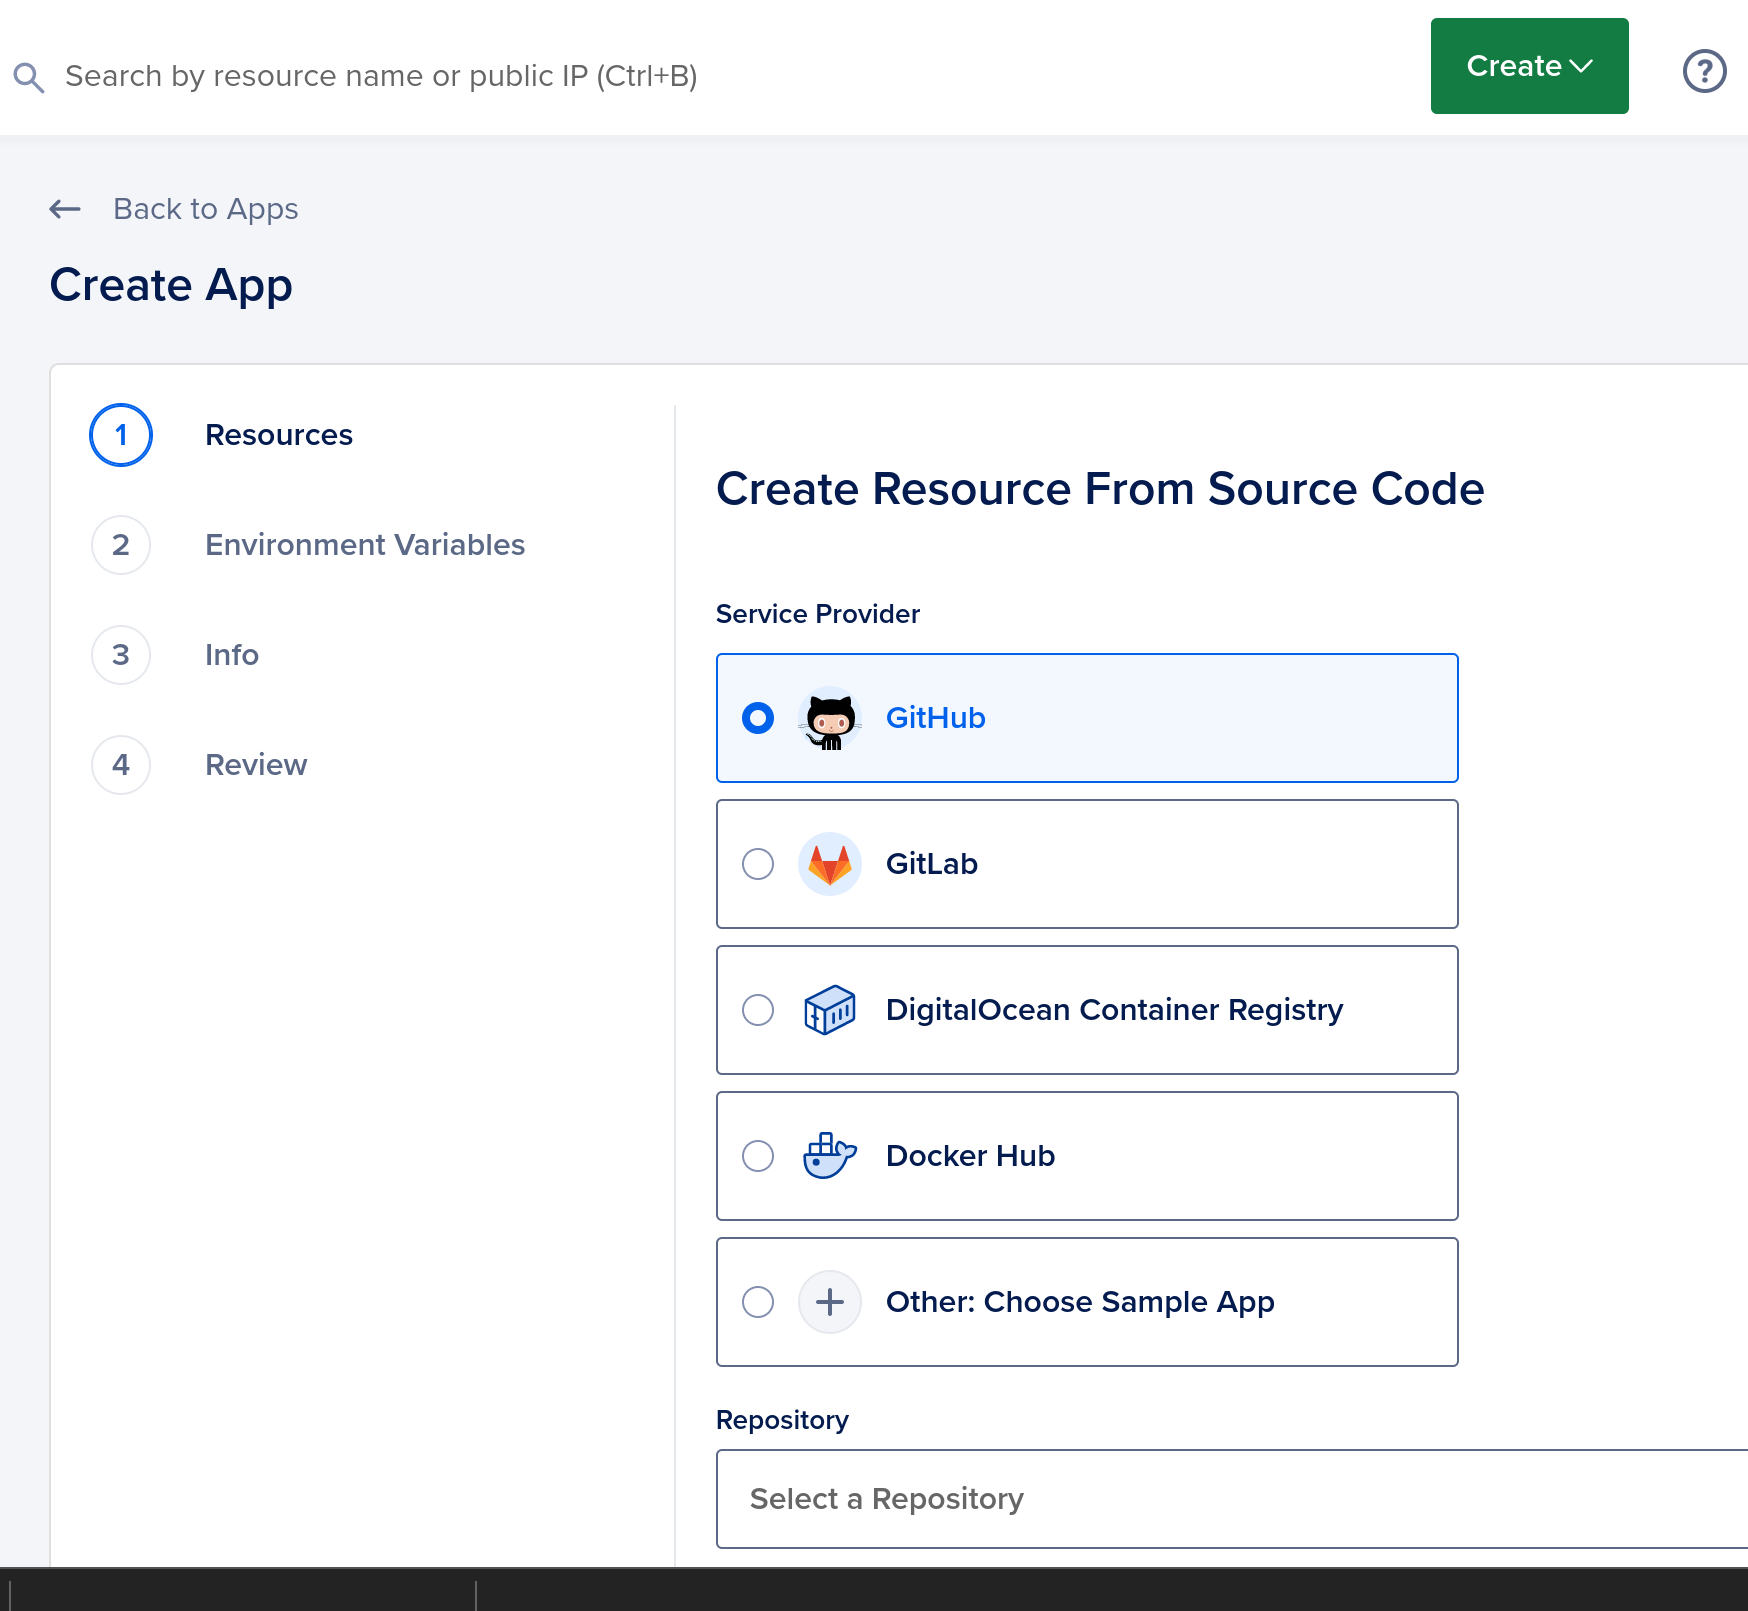
Task: Click the search magnifier icon
Action: pos(29,77)
